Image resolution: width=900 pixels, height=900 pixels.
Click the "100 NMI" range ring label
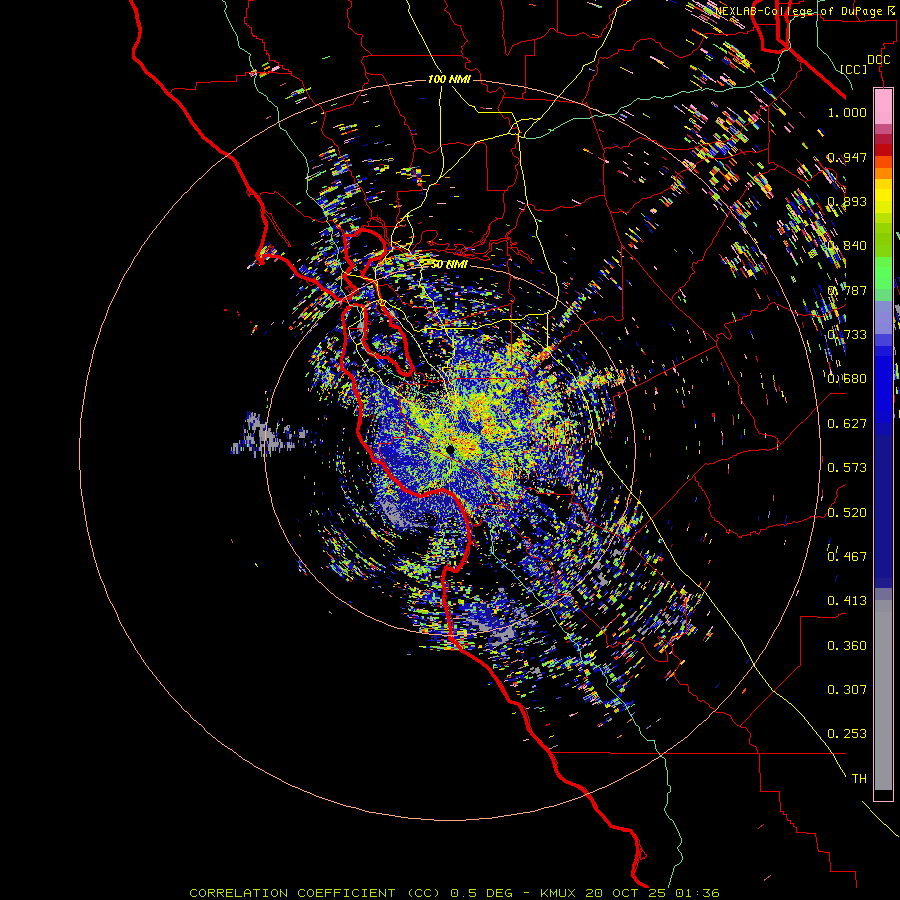tap(449, 79)
